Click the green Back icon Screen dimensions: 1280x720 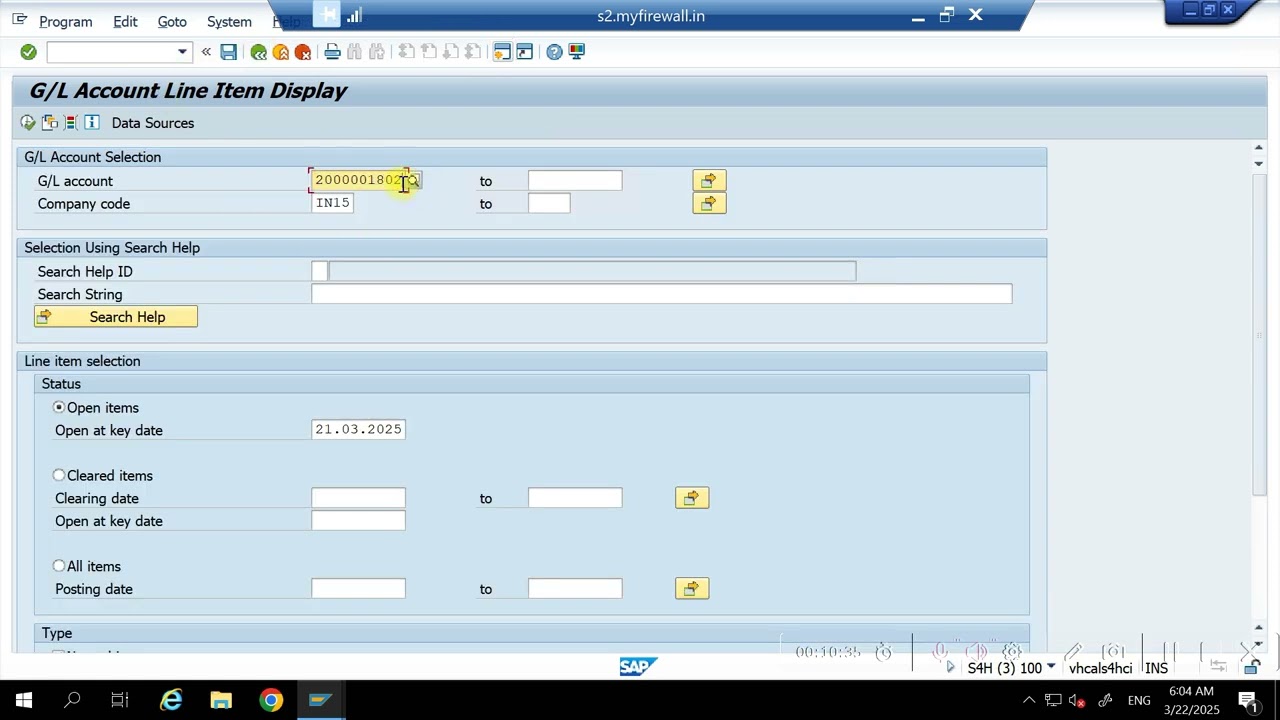259,52
